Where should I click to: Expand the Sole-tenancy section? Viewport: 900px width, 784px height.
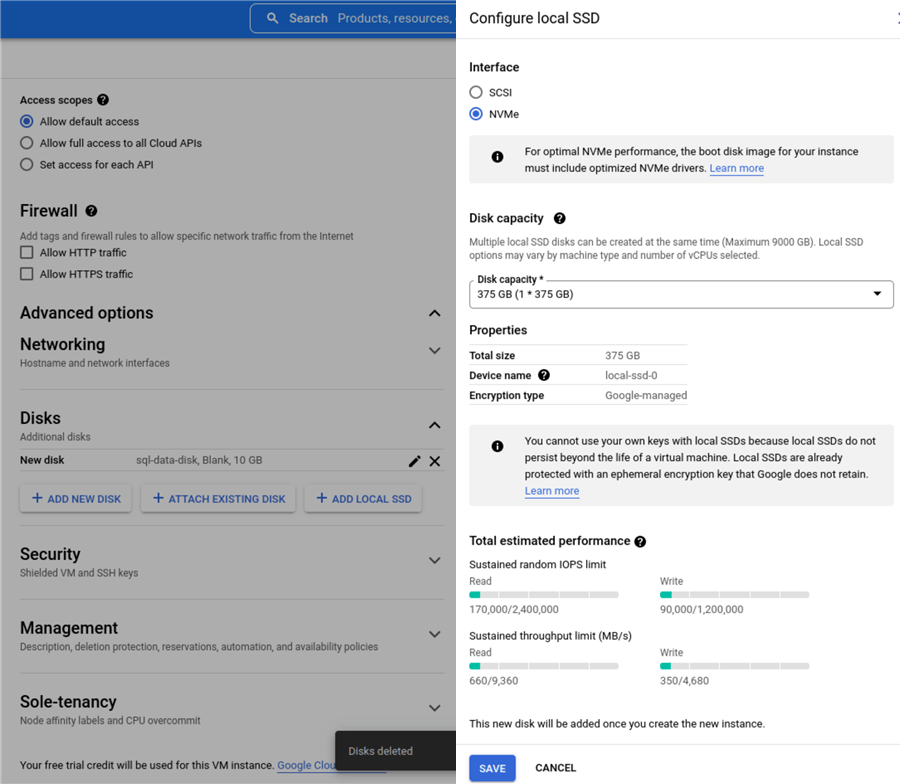435,708
